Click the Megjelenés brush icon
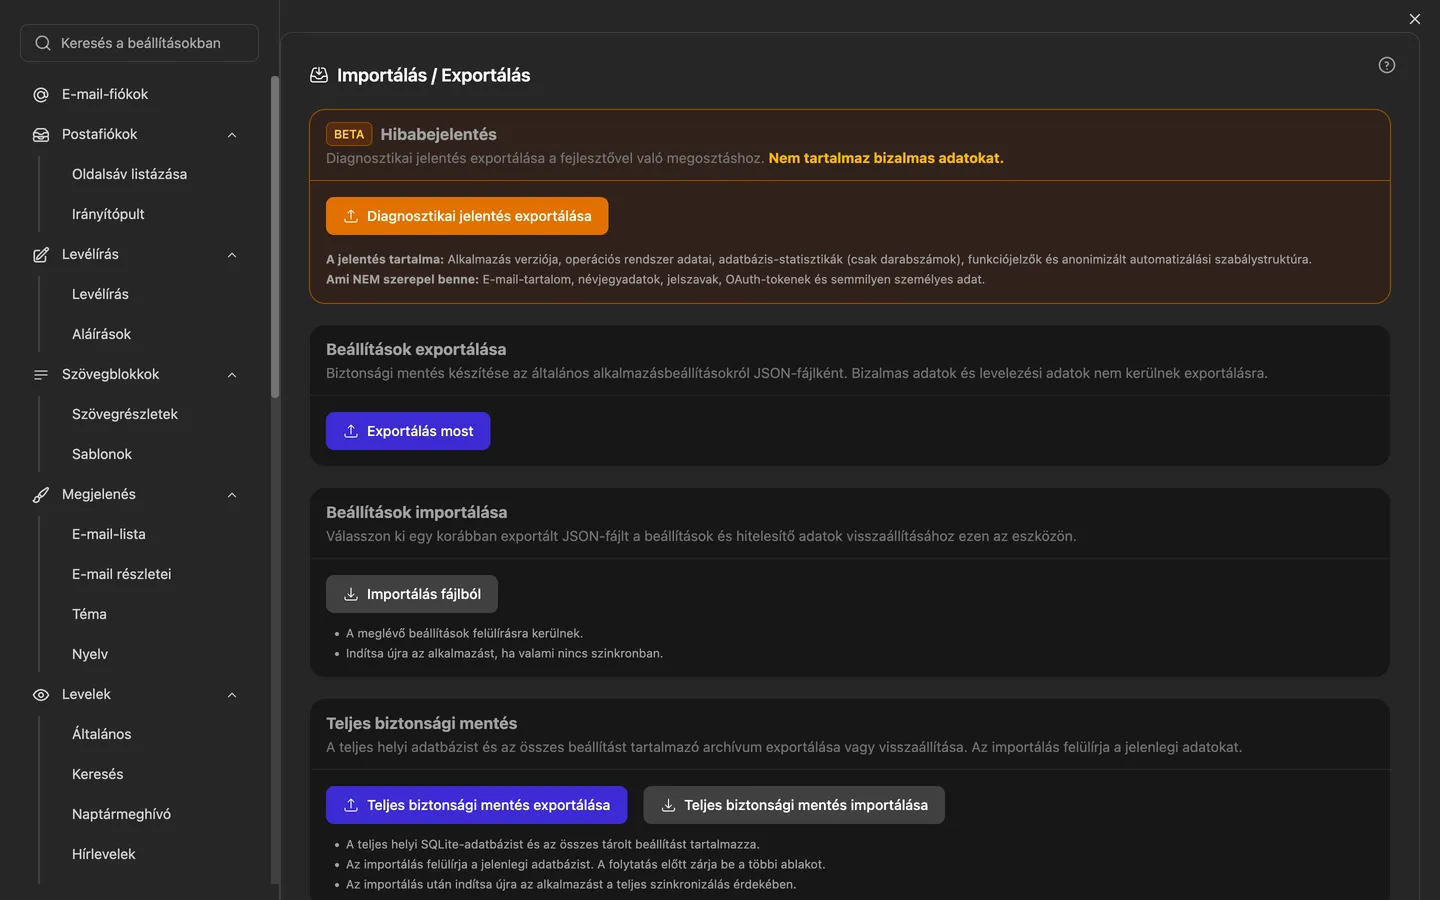Image resolution: width=1440 pixels, height=900 pixels. [41, 495]
